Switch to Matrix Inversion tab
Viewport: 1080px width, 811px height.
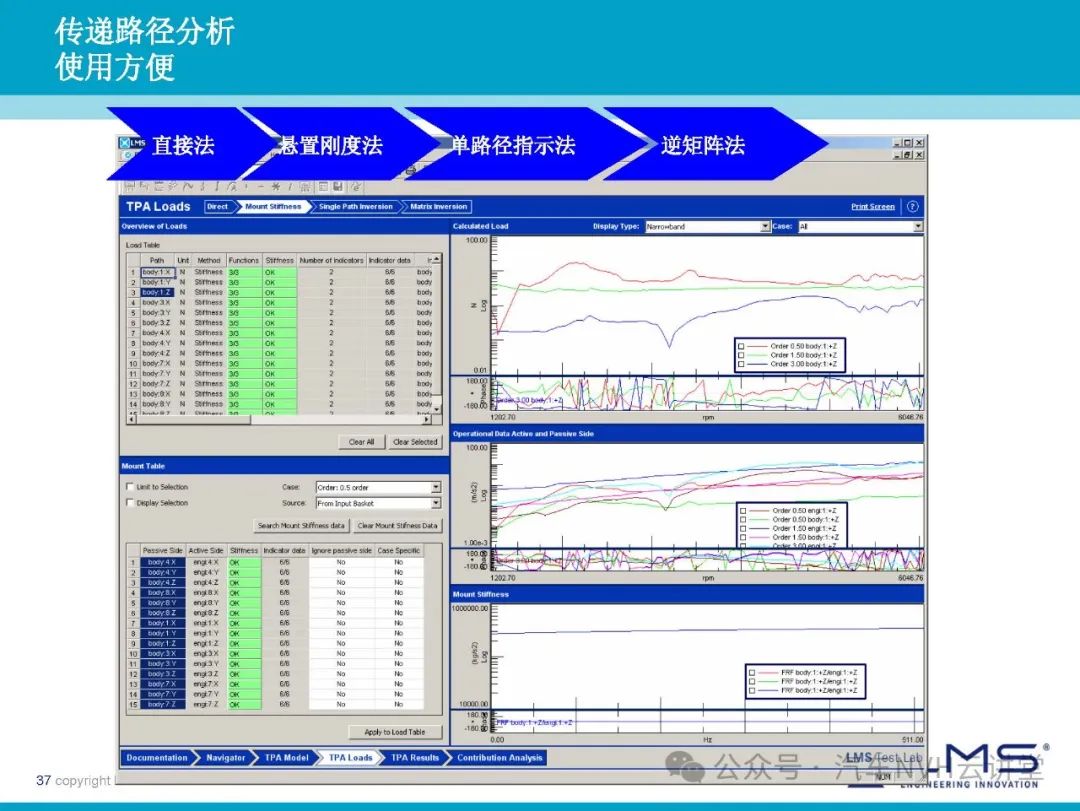(438, 207)
